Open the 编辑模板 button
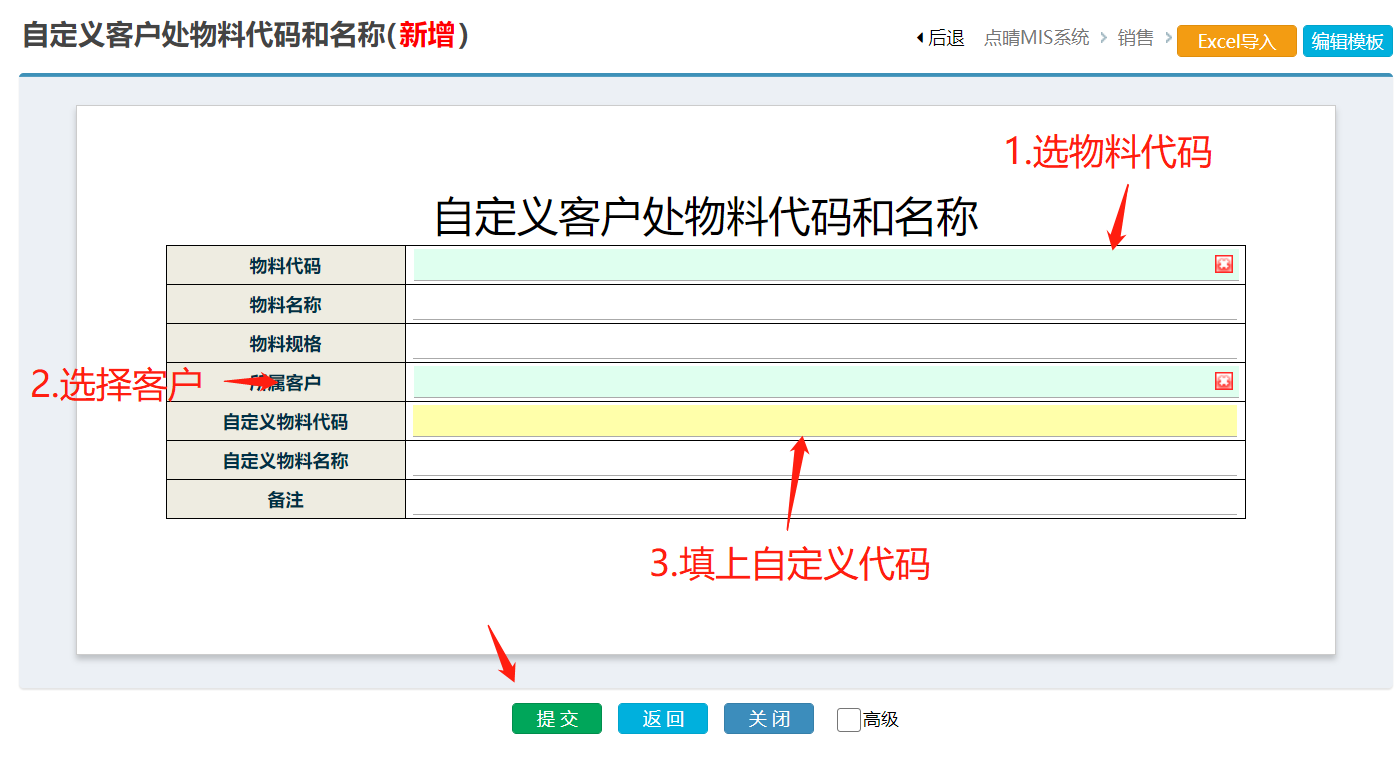Viewport: 1398px width, 758px height. 1348,41
